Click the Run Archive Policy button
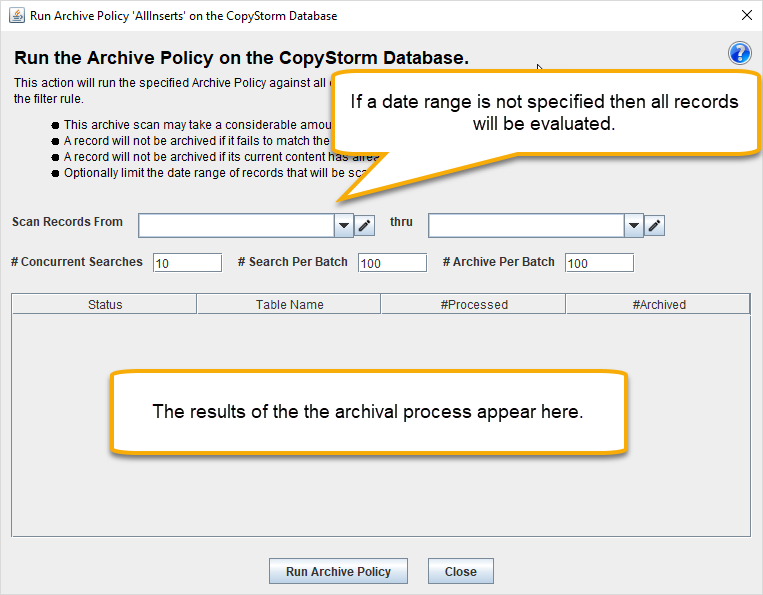The height and width of the screenshot is (595, 763). (x=338, y=571)
